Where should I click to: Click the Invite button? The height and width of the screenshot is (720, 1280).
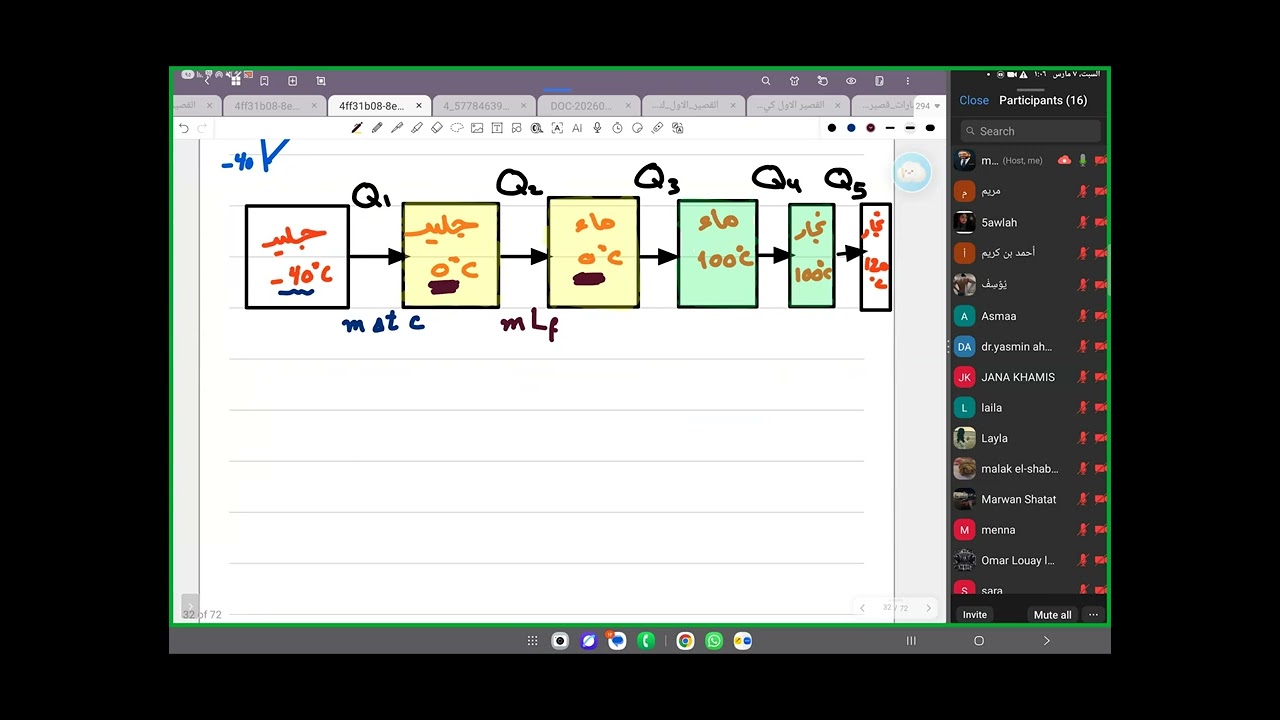pos(975,615)
